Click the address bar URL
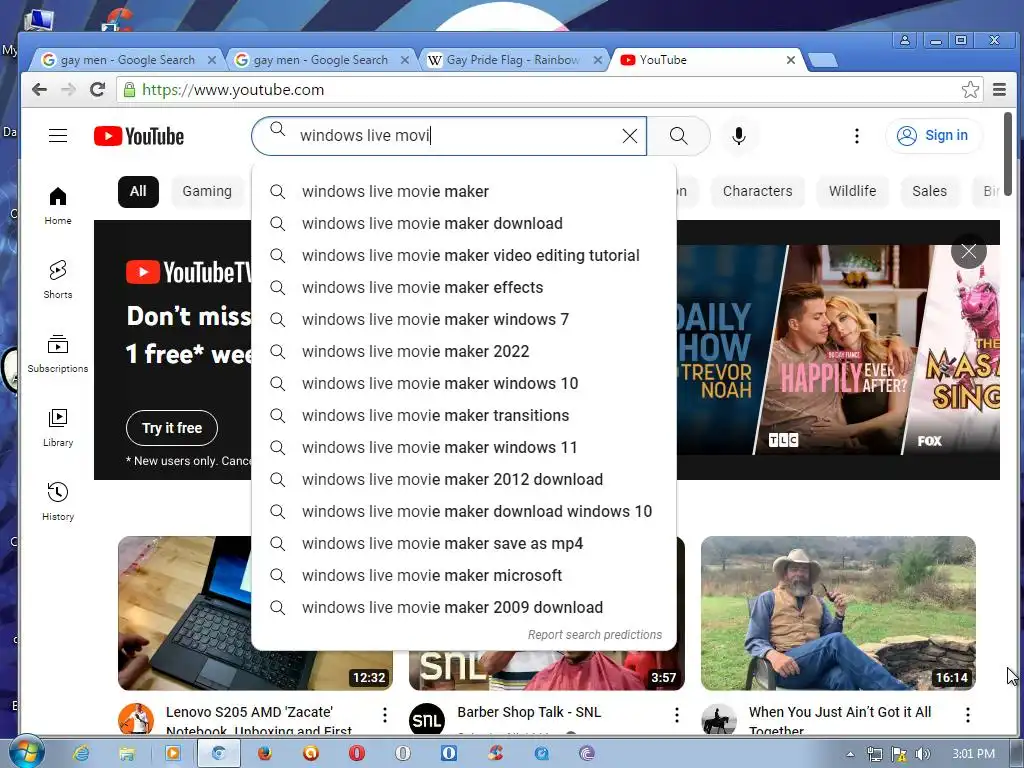Screen dimensions: 1024x768 pyautogui.click(x=233, y=89)
